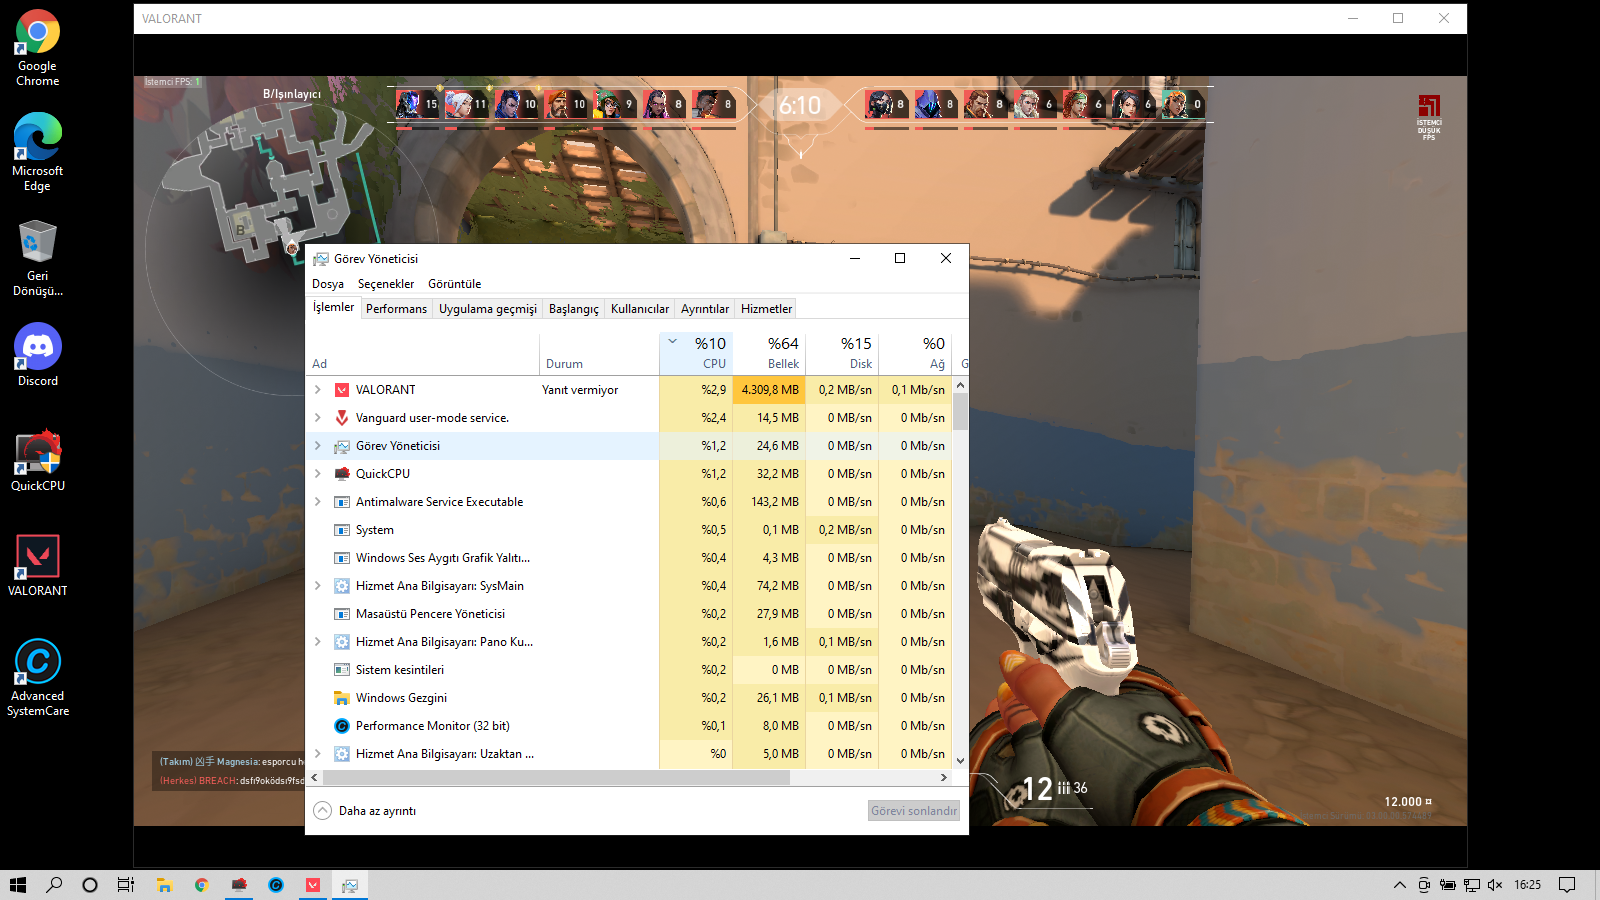Screen dimensions: 1600x900
Task: Select the Geri Dönüşüm recycle bin icon
Action: coord(38,258)
